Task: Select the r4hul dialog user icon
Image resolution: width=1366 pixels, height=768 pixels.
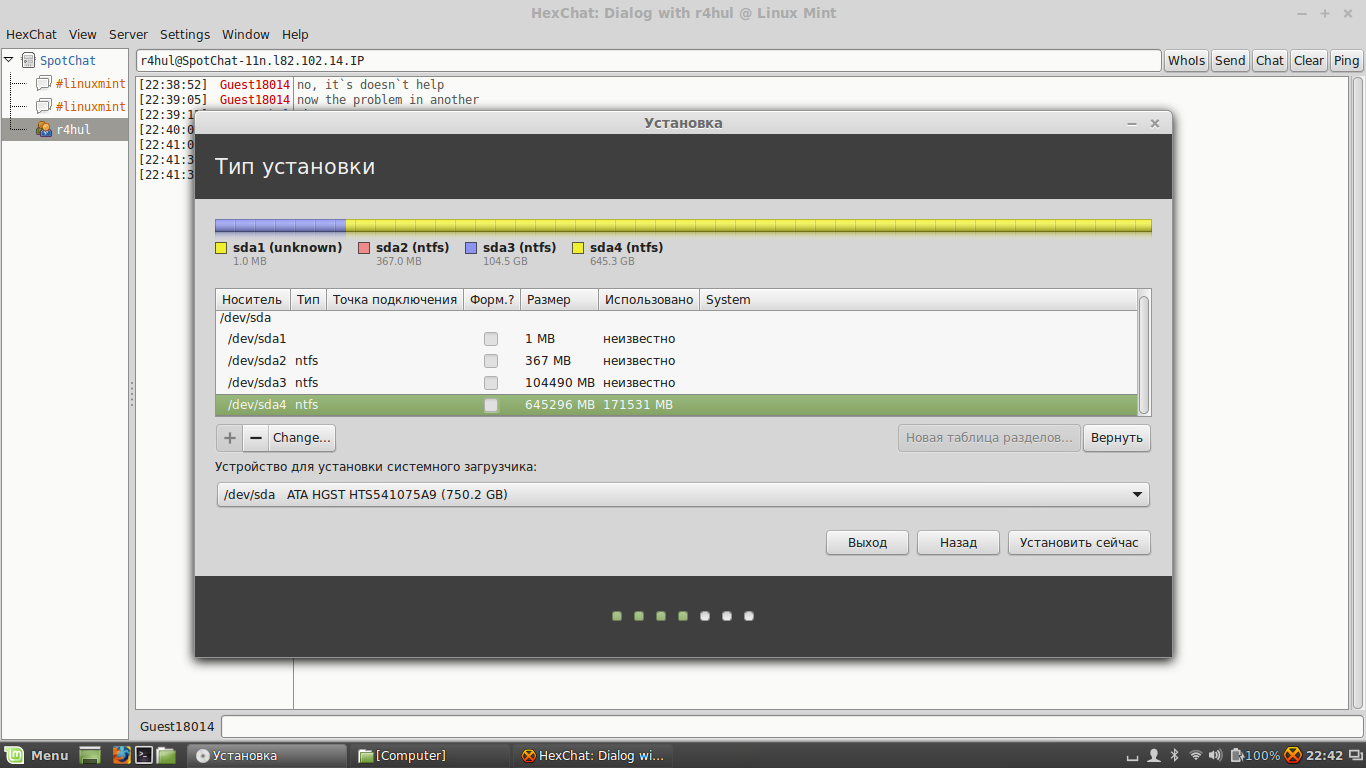Action: coord(44,129)
